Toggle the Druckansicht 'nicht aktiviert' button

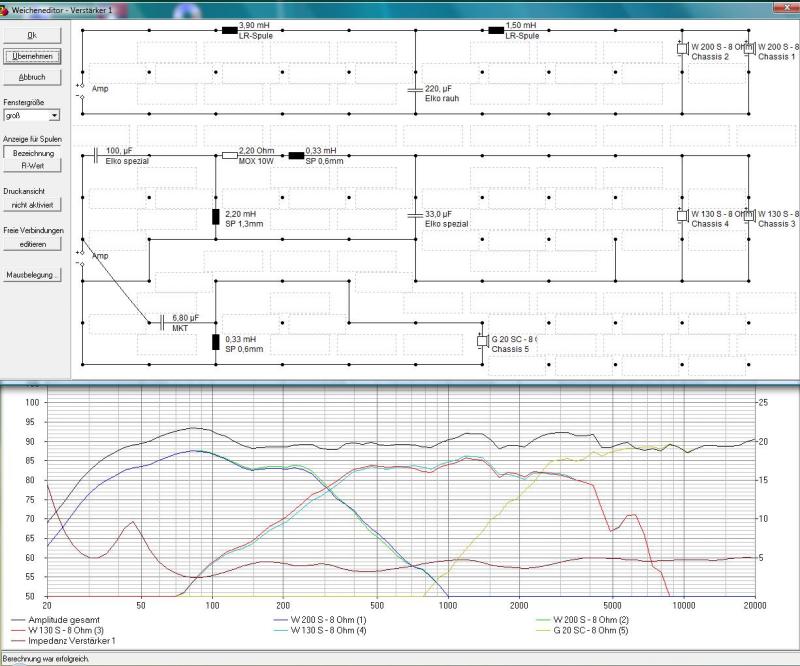[31, 204]
